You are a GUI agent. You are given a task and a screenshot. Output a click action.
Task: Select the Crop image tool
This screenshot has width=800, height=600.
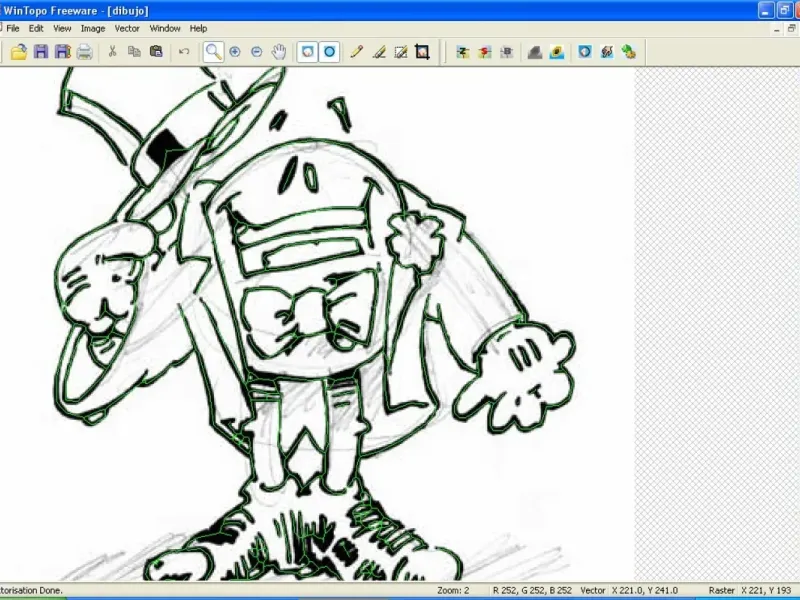422,52
